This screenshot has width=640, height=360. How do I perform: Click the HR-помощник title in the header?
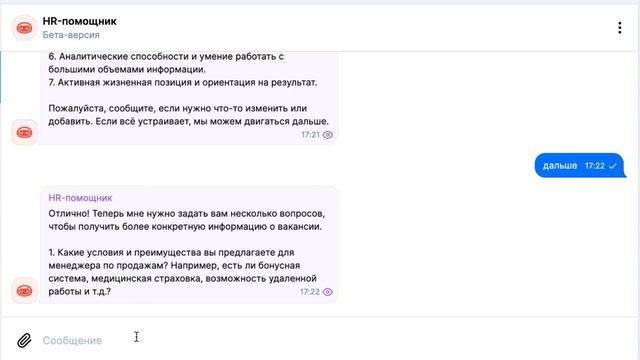coord(80,21)
